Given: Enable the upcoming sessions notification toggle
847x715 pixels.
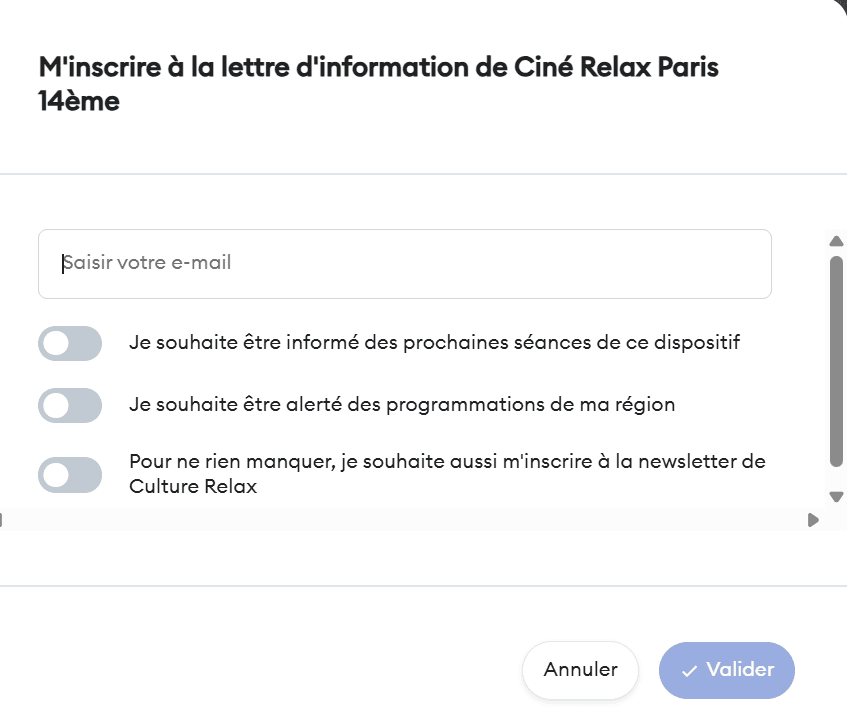Looking at the screenshot, I should pos(70,343).
